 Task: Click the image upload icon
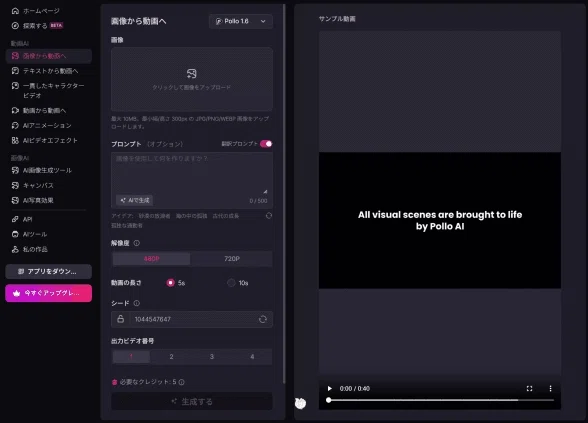coord(192,74)
